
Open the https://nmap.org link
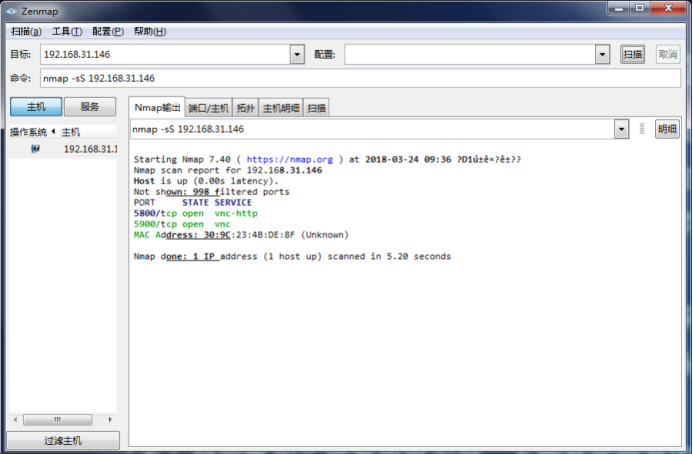pos(290,159)
